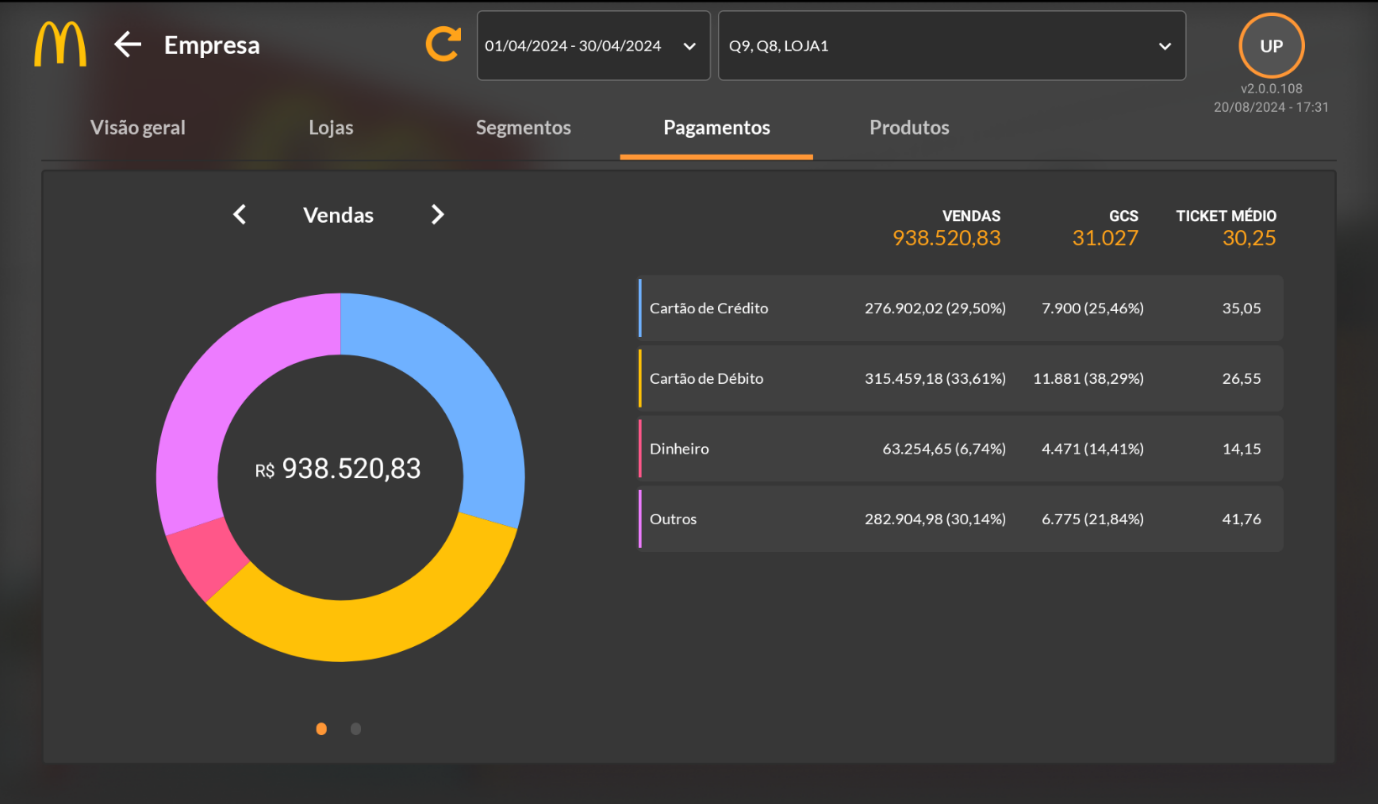Go back using the left arrow icon
Viewport: 1378px width, 804px height.
point(128,44)
